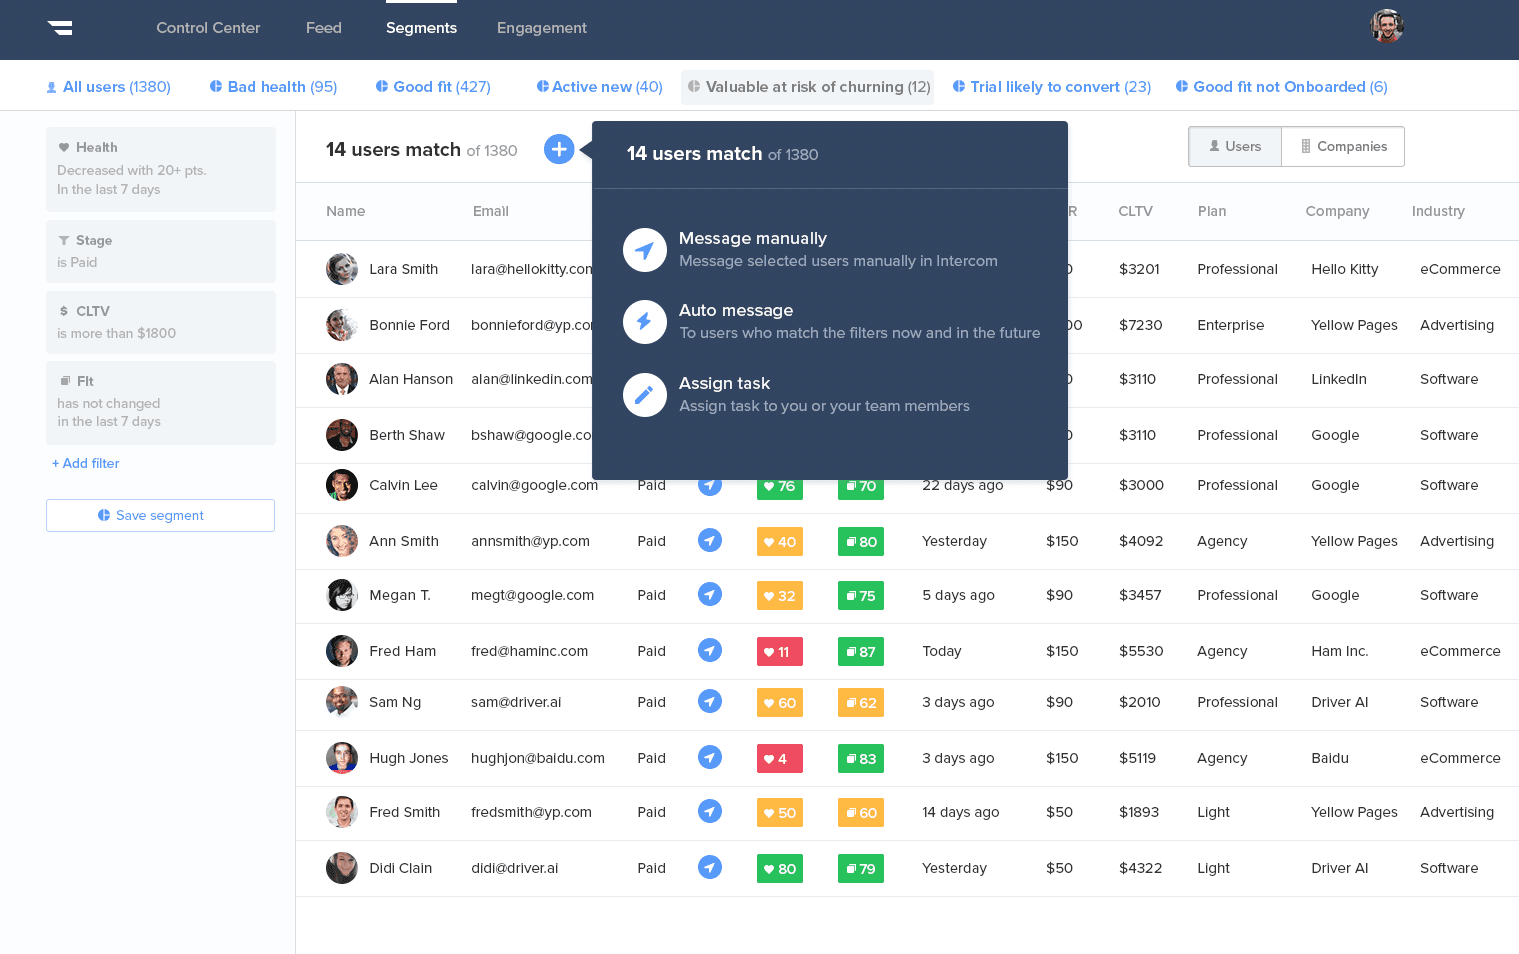The image size is (1519, 954).
Task: Sort by the Plan column header
Action: tap(1212, 211)
